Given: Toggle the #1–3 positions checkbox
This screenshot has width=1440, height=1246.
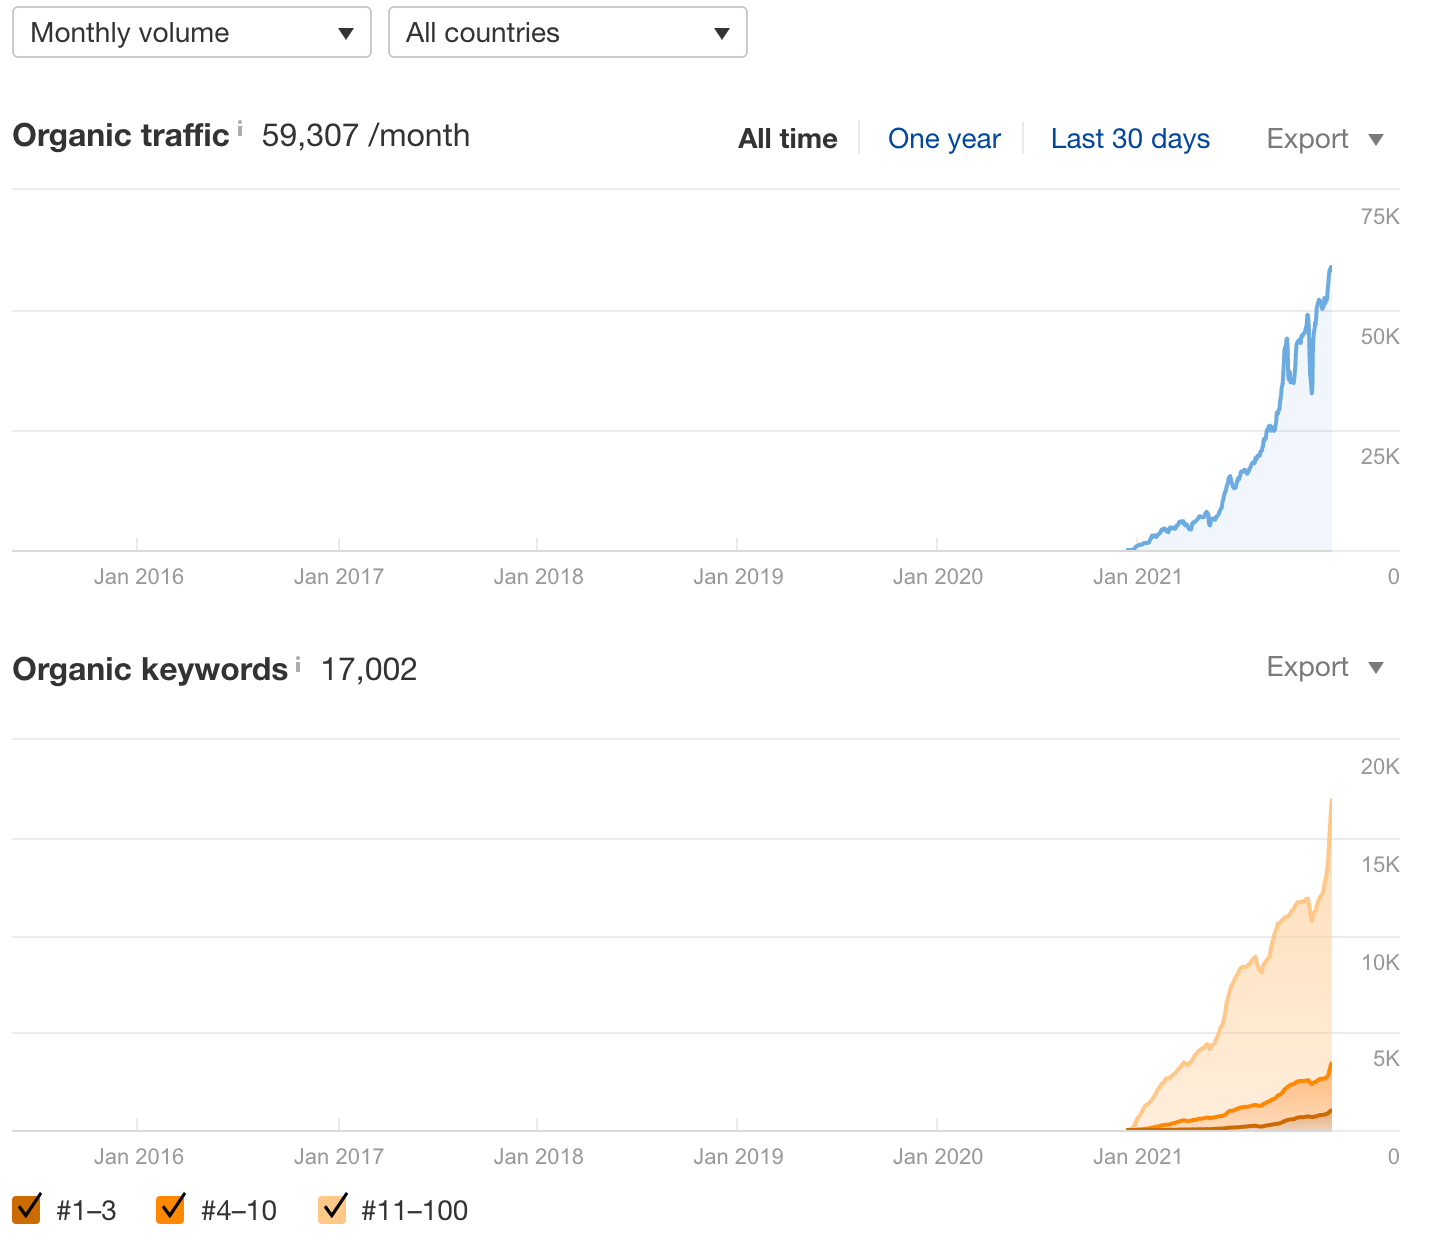Looking at the screenshot, I should click(x=27, y=1209).
